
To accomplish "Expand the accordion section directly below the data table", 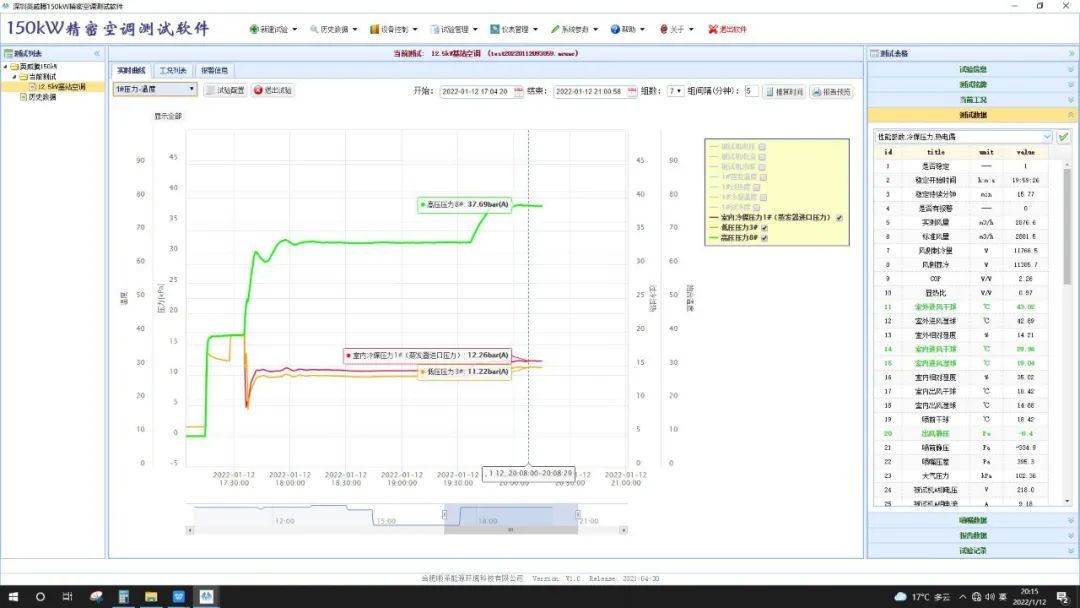I will (x=973, y=521).
